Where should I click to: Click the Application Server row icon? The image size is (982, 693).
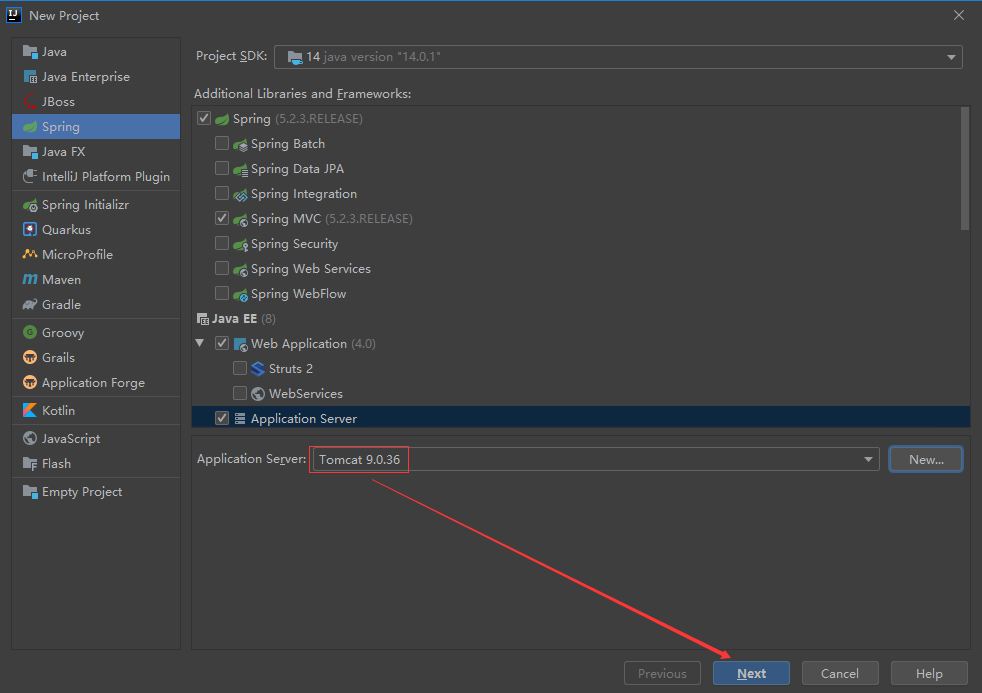[x=240, y=419]
